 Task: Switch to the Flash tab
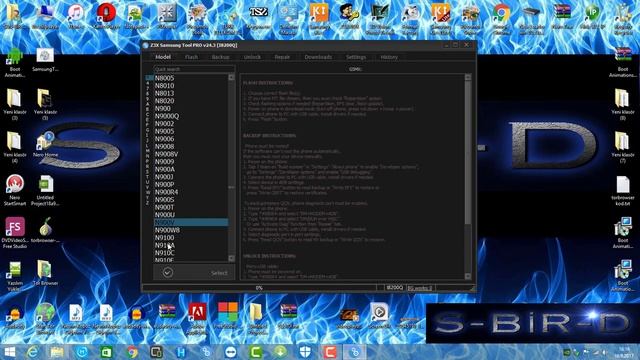click(x=191, y=57)
